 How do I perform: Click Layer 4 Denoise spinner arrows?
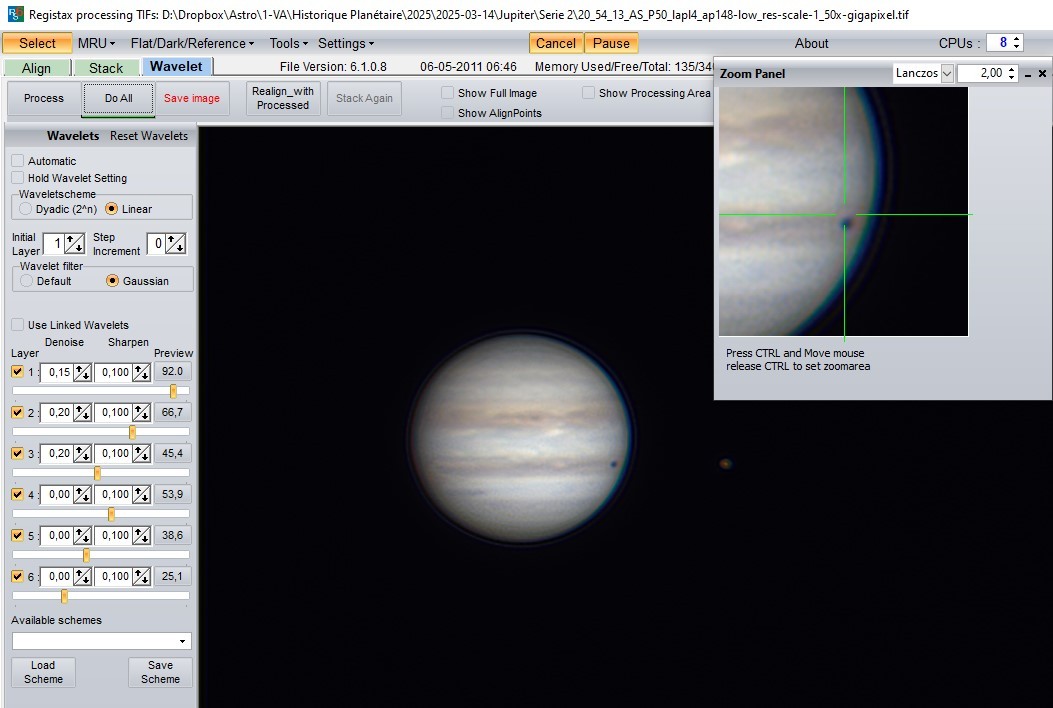point(82,494)
